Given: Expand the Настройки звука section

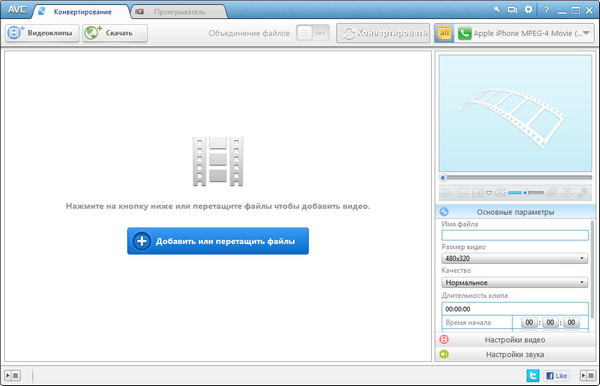Looking at the screenshot, I should (x=515, y=354).
